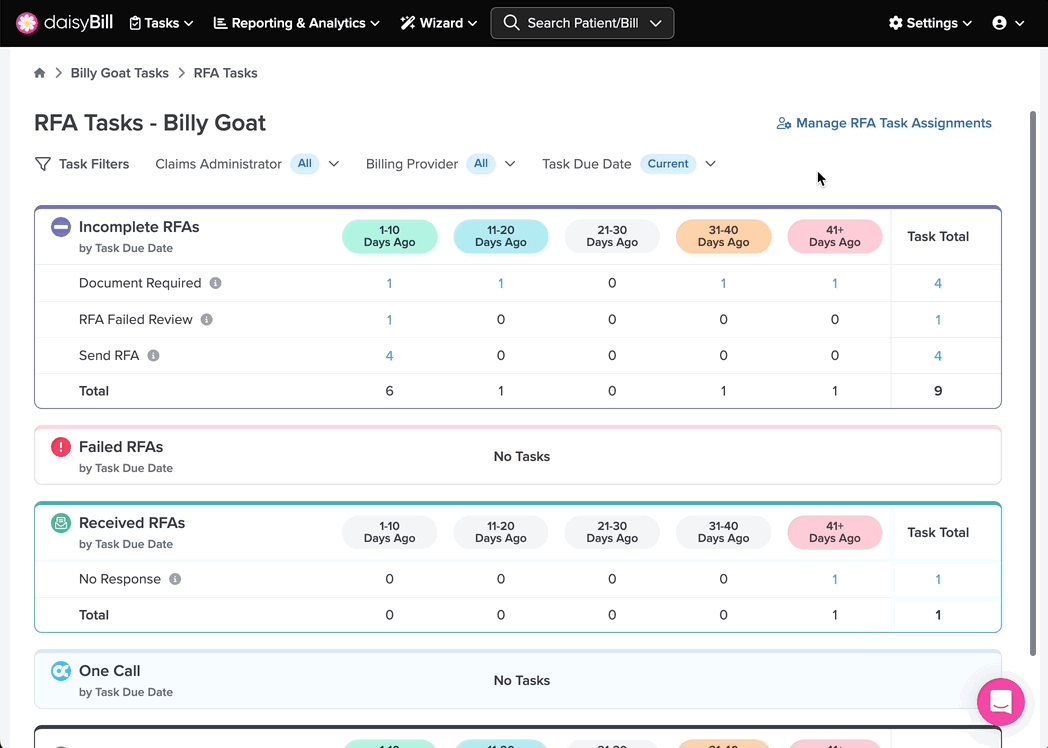Image resolution: width=1048 pixels, height=748 pixels.
Task: Expand the Billing Provider filter dropdown
Action: (510, 164)
